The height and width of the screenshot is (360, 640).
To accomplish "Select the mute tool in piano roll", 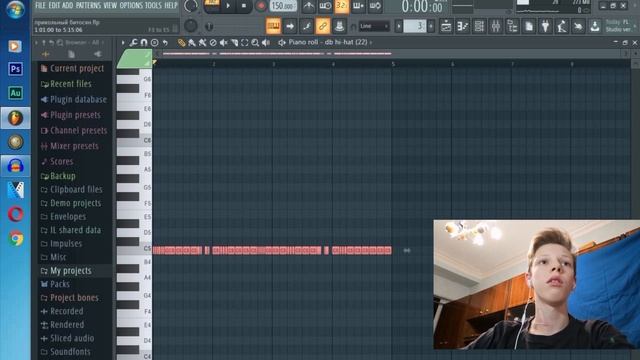I will (223, 42).
